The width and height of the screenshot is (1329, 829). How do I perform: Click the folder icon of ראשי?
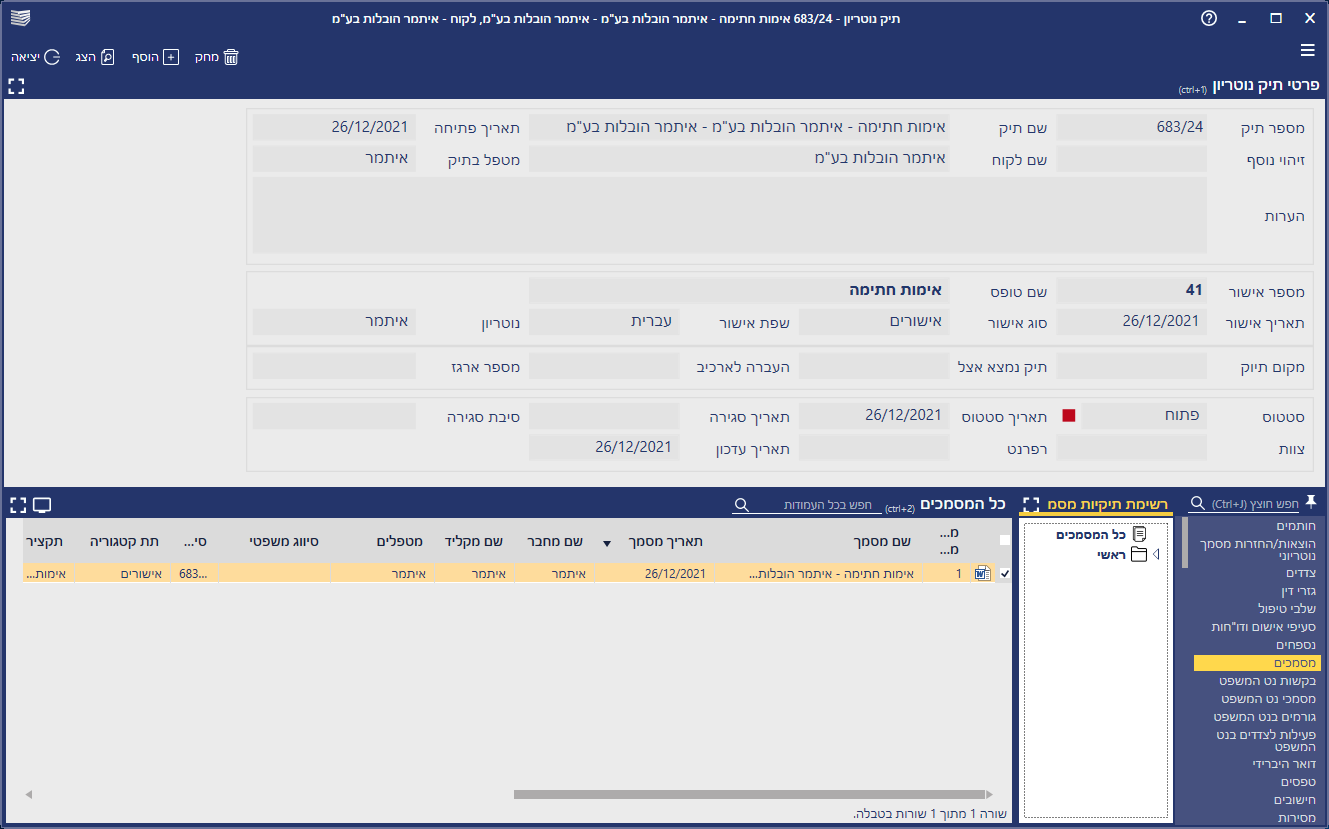(1139, 554)
